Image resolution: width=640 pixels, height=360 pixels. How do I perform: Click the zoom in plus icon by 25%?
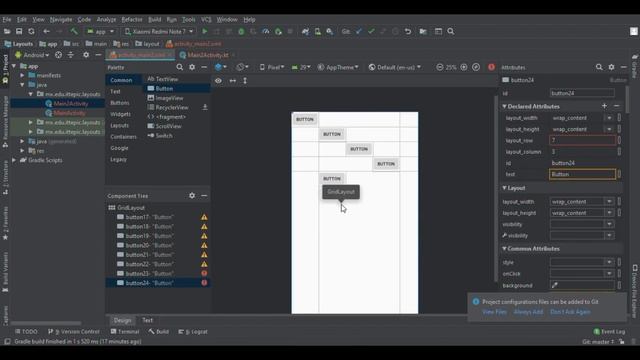coord(464,67)
